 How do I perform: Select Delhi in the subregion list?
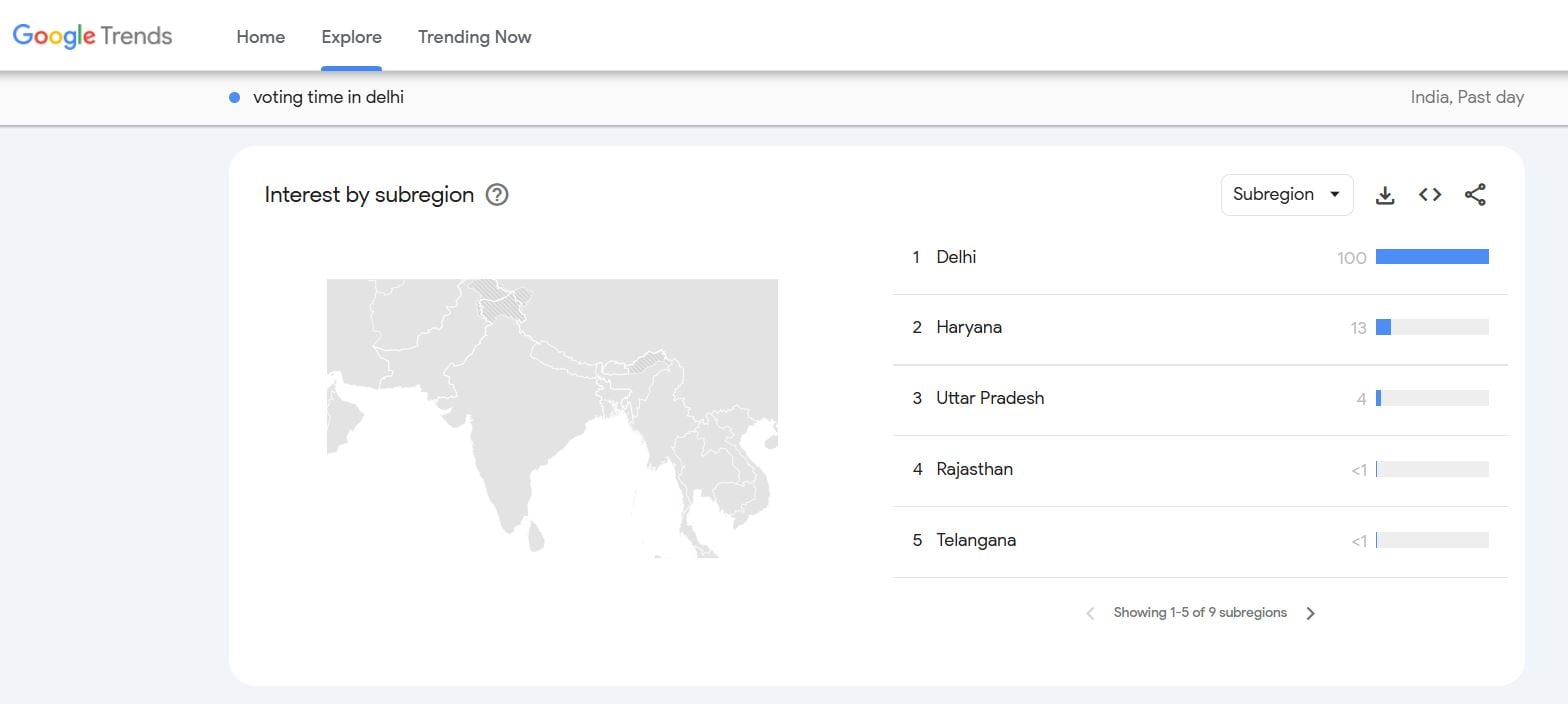tap(956, 257)
